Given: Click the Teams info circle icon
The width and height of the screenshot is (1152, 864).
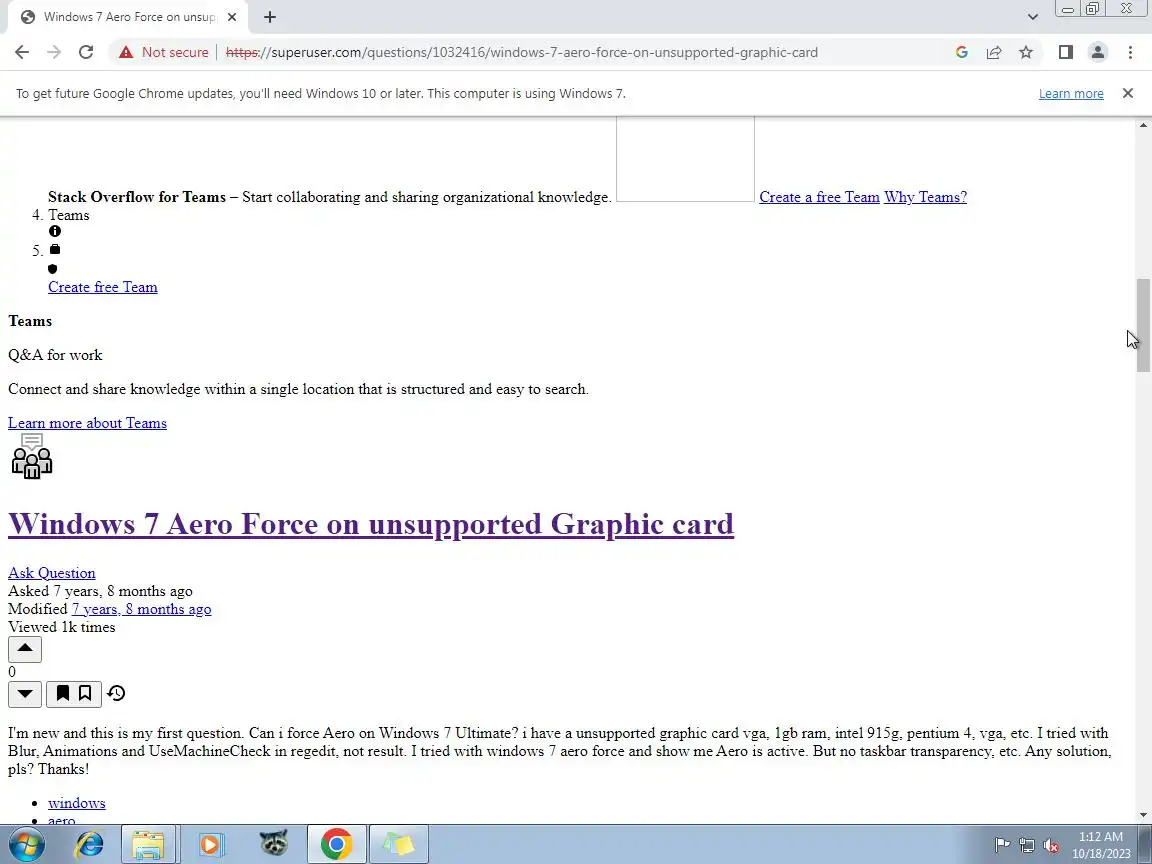Looking at the screenshot, I should pyautogui.click(x=55, y=231).
